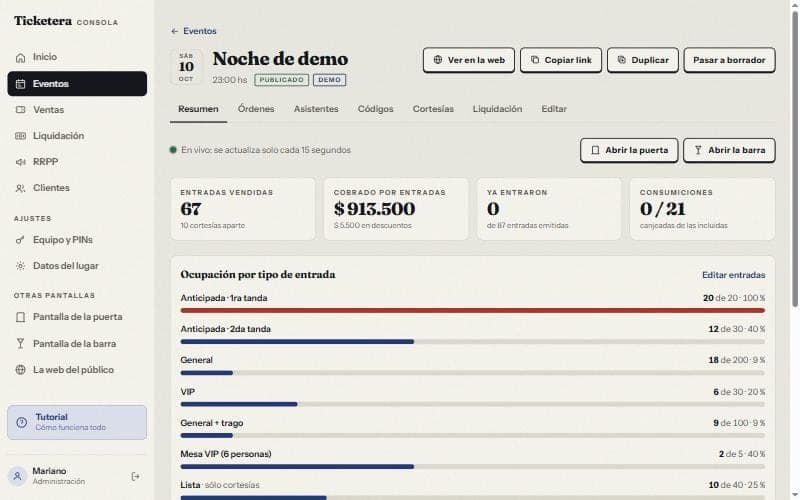
Task: Click the globe icon in Ver en la web
Action: click(438, 60)
